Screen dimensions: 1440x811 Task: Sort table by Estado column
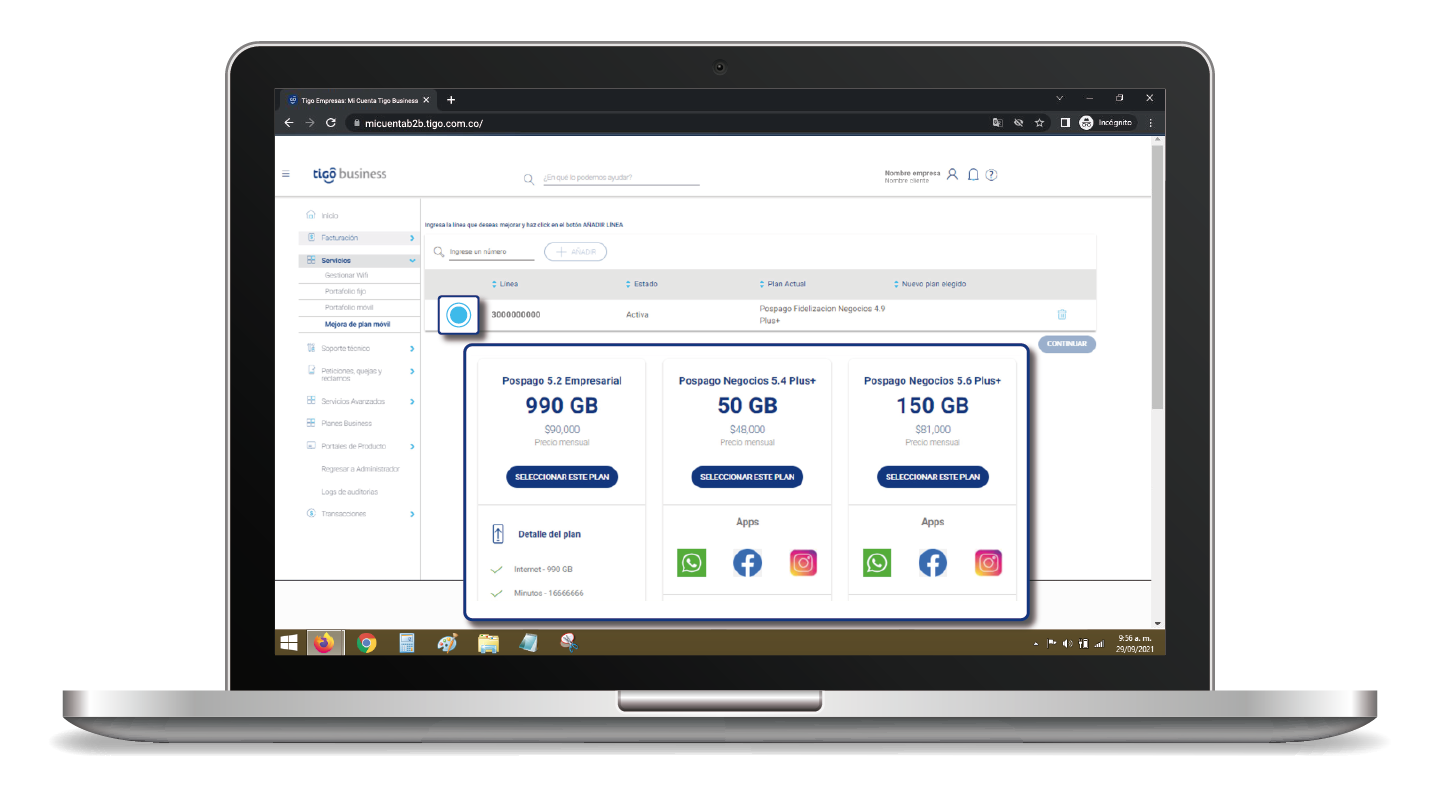click(x=642, y=284)
